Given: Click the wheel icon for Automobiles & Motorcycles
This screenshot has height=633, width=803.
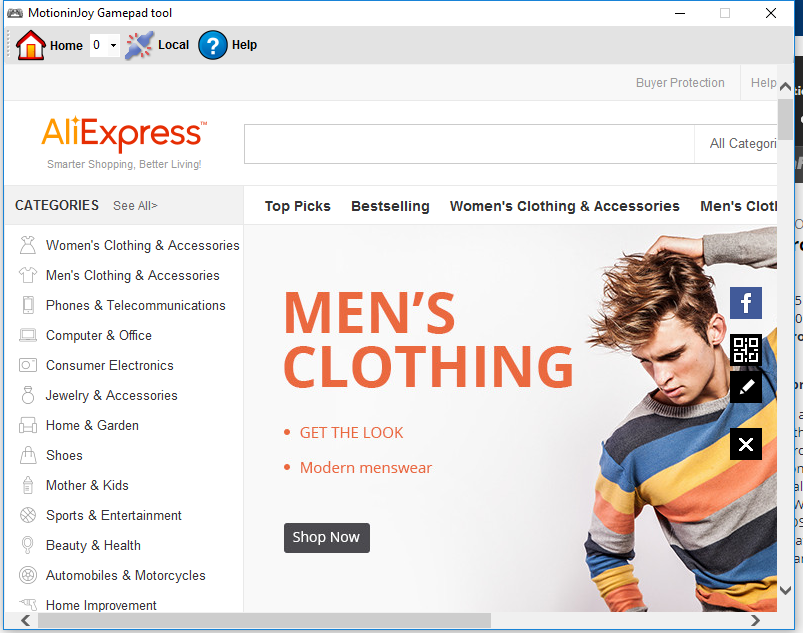Looking at the screenshot, I should (28, 575).
